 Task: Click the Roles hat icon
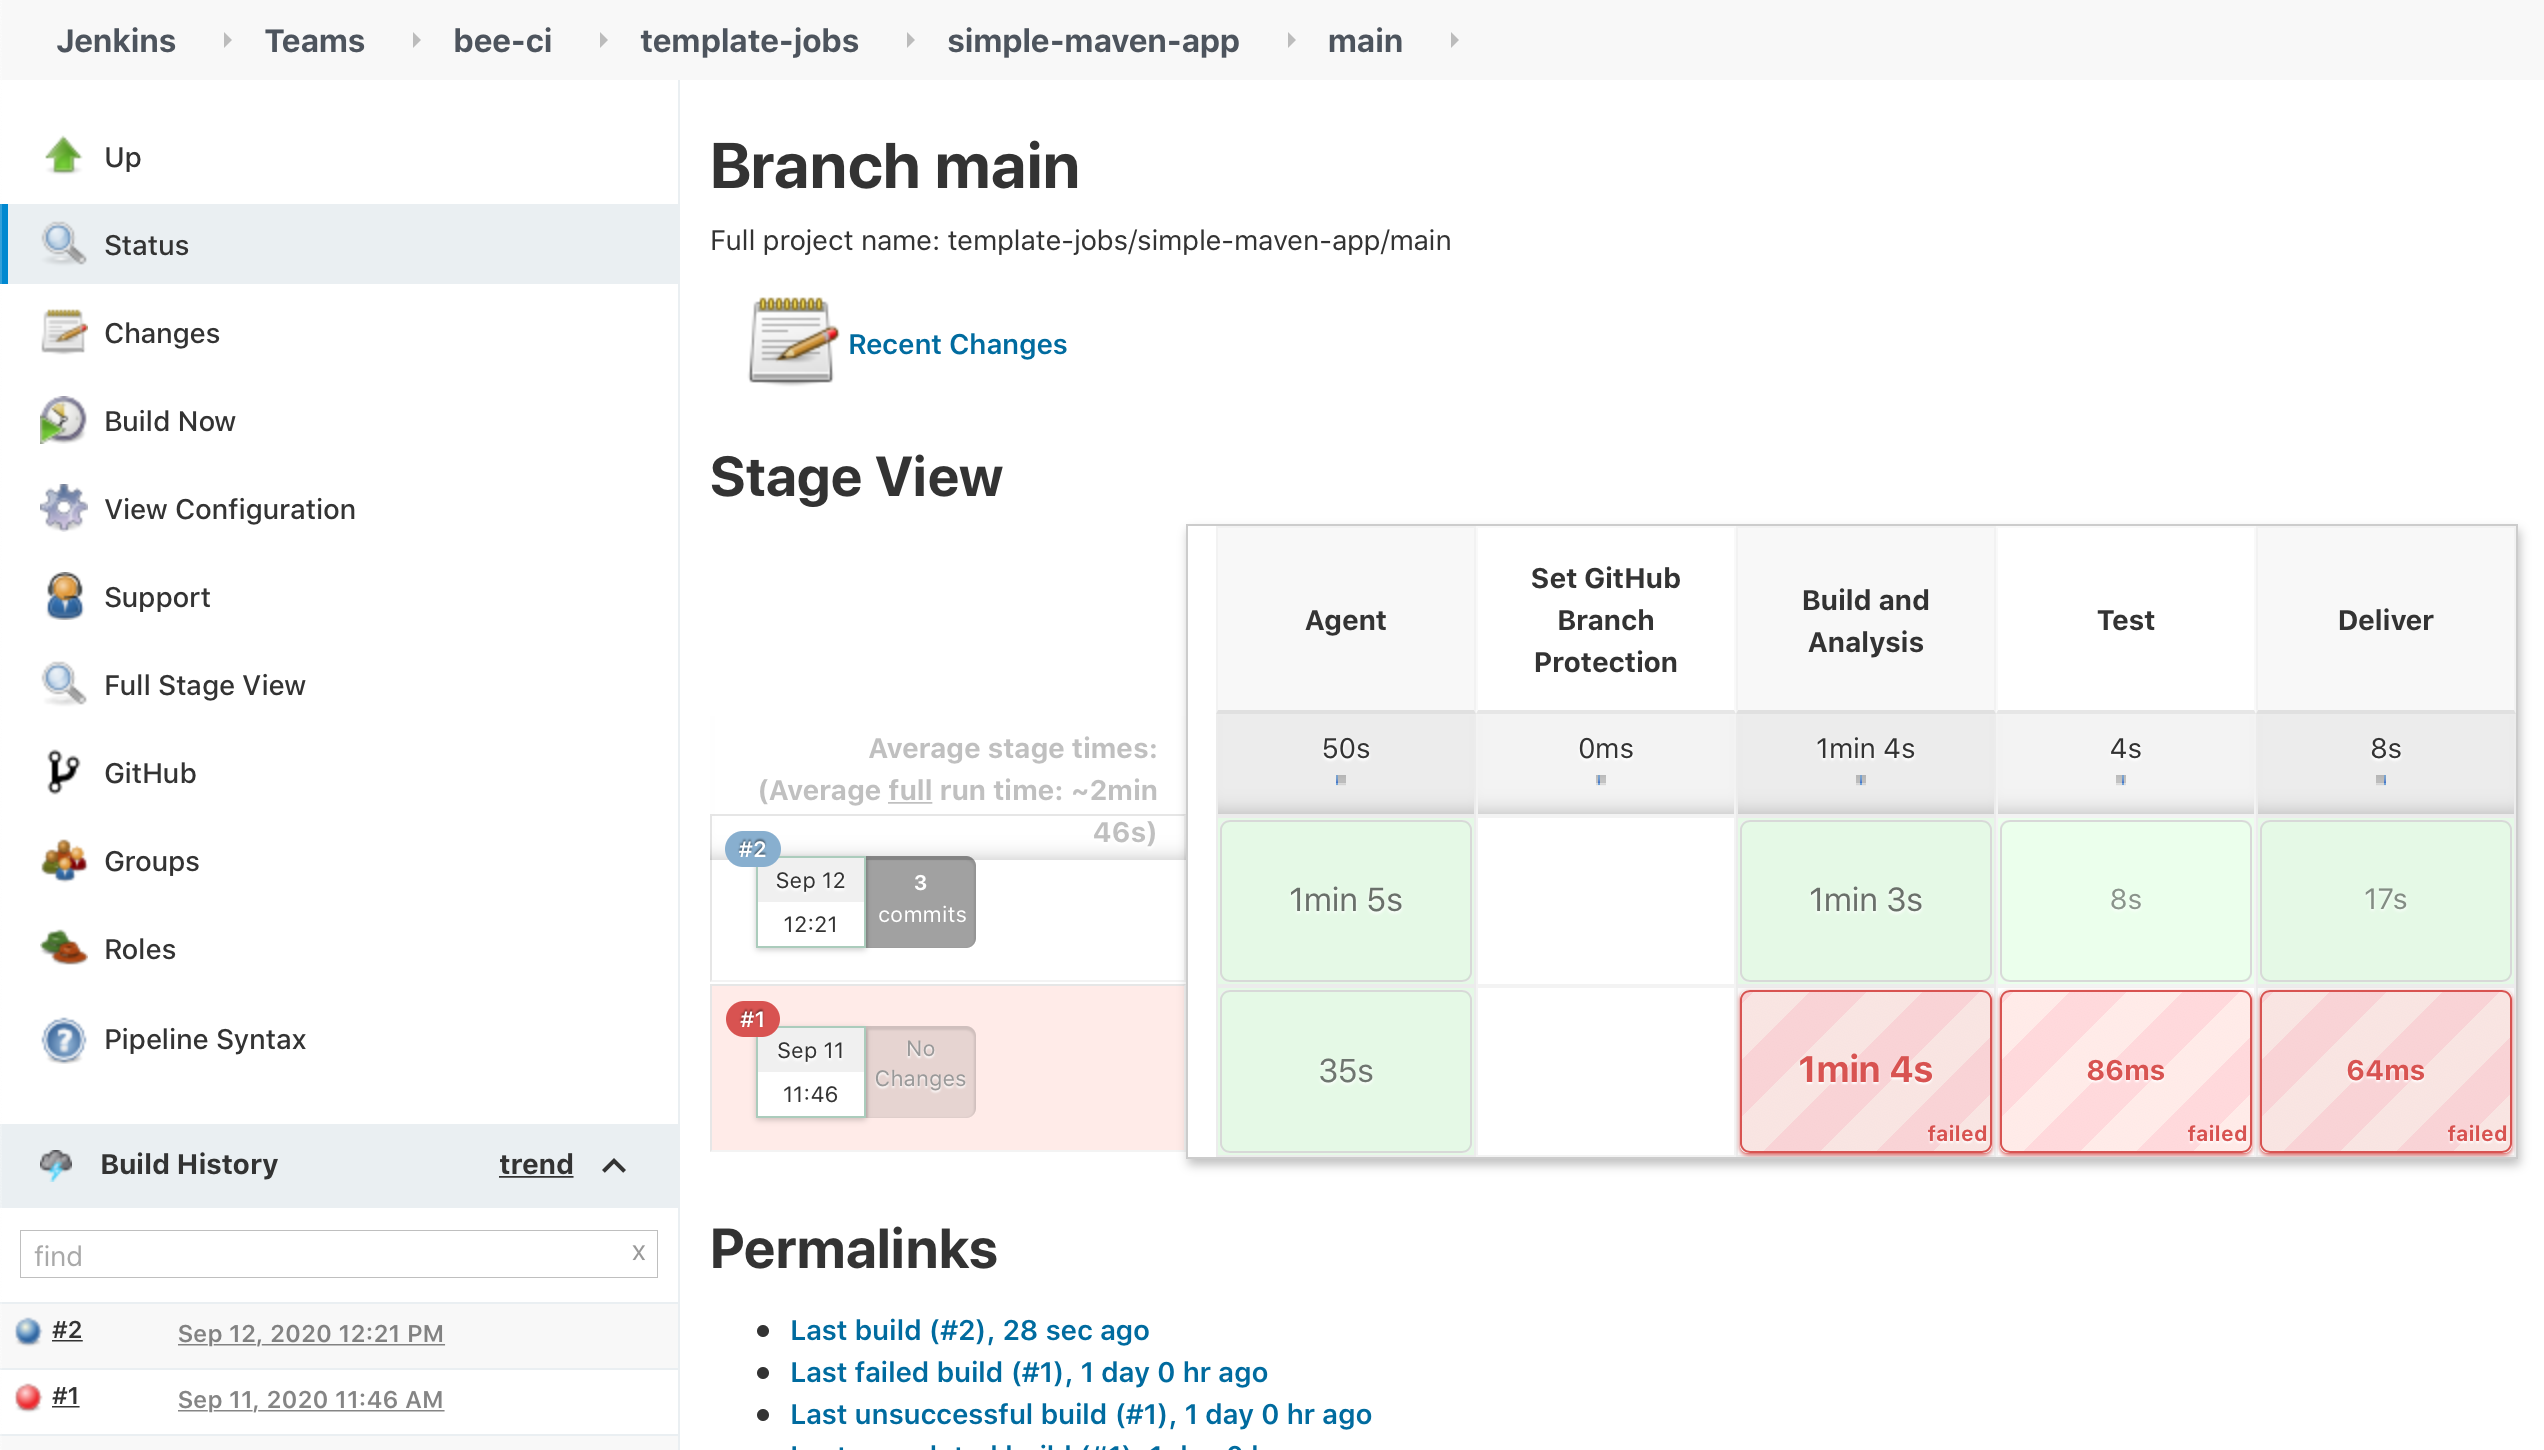coord(63,948)
